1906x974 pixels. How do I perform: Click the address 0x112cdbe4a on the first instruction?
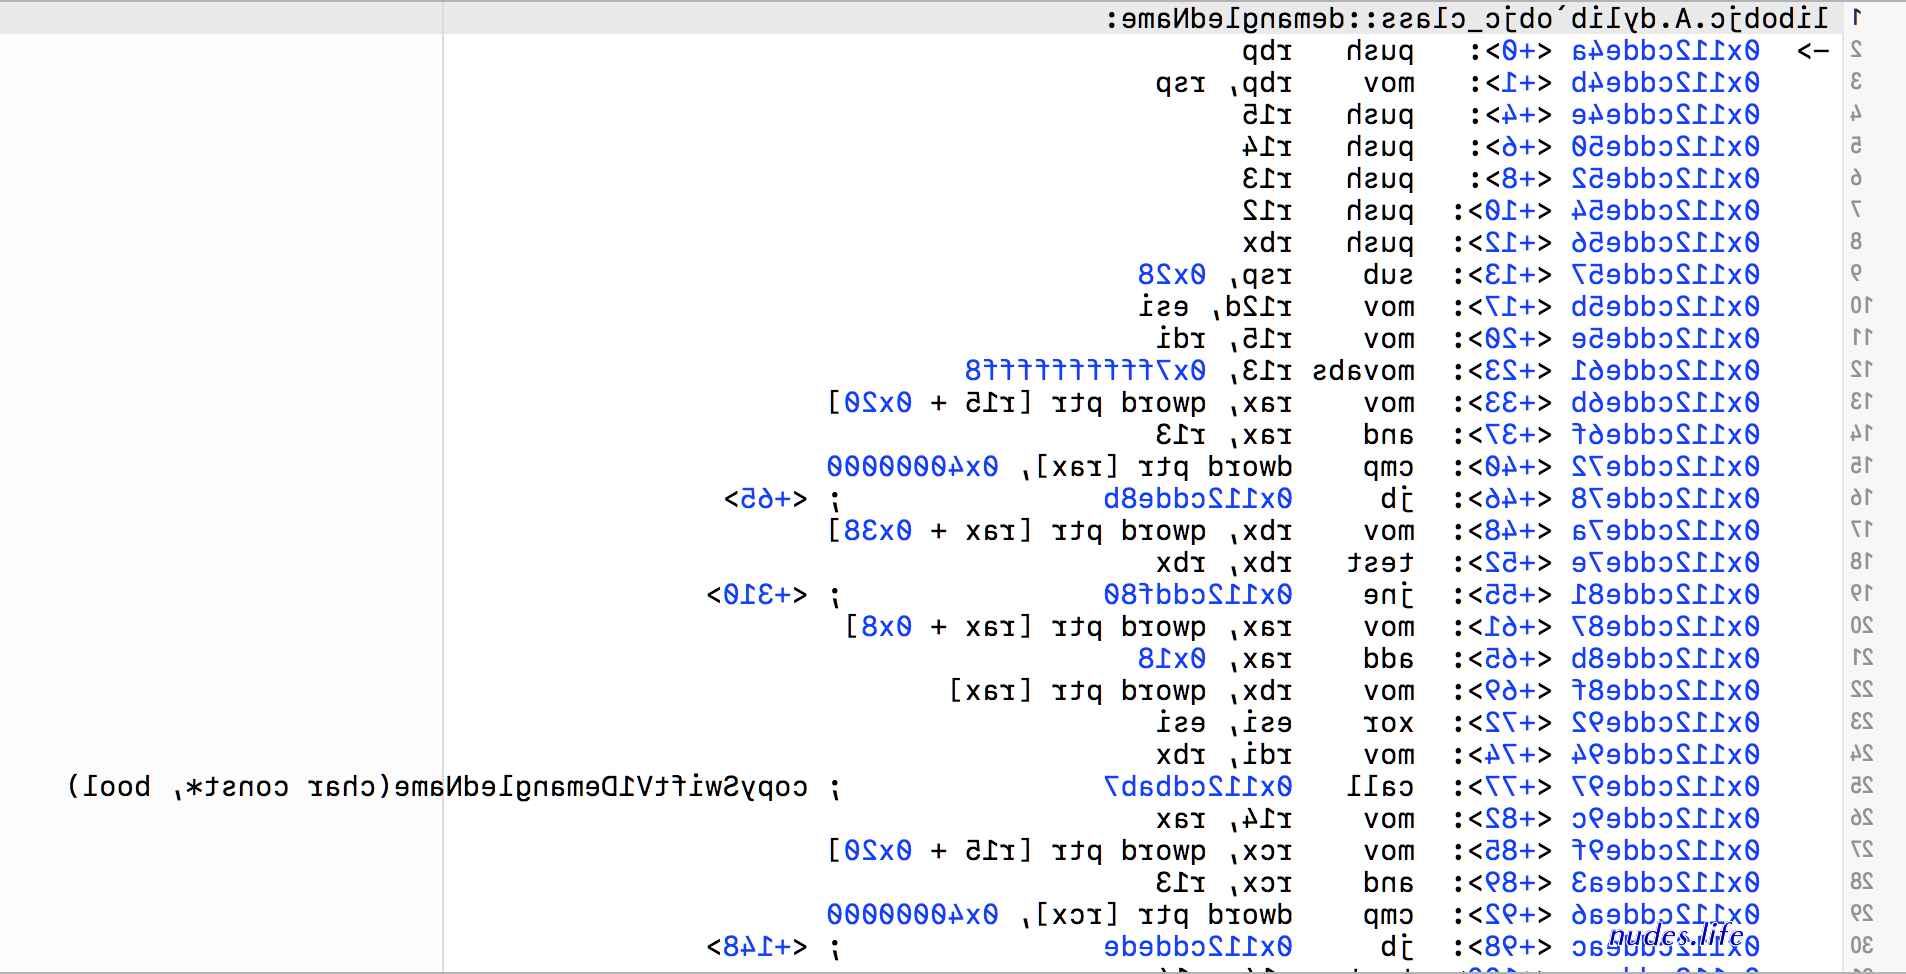pyautogui.click(x=1665, y=51)
